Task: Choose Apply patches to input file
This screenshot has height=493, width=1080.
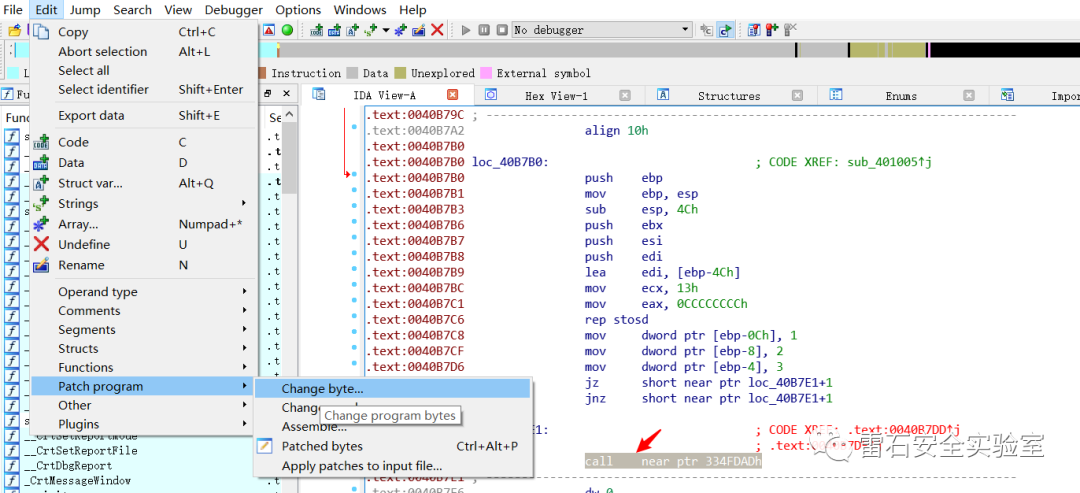Action: [x=361, y=466]
